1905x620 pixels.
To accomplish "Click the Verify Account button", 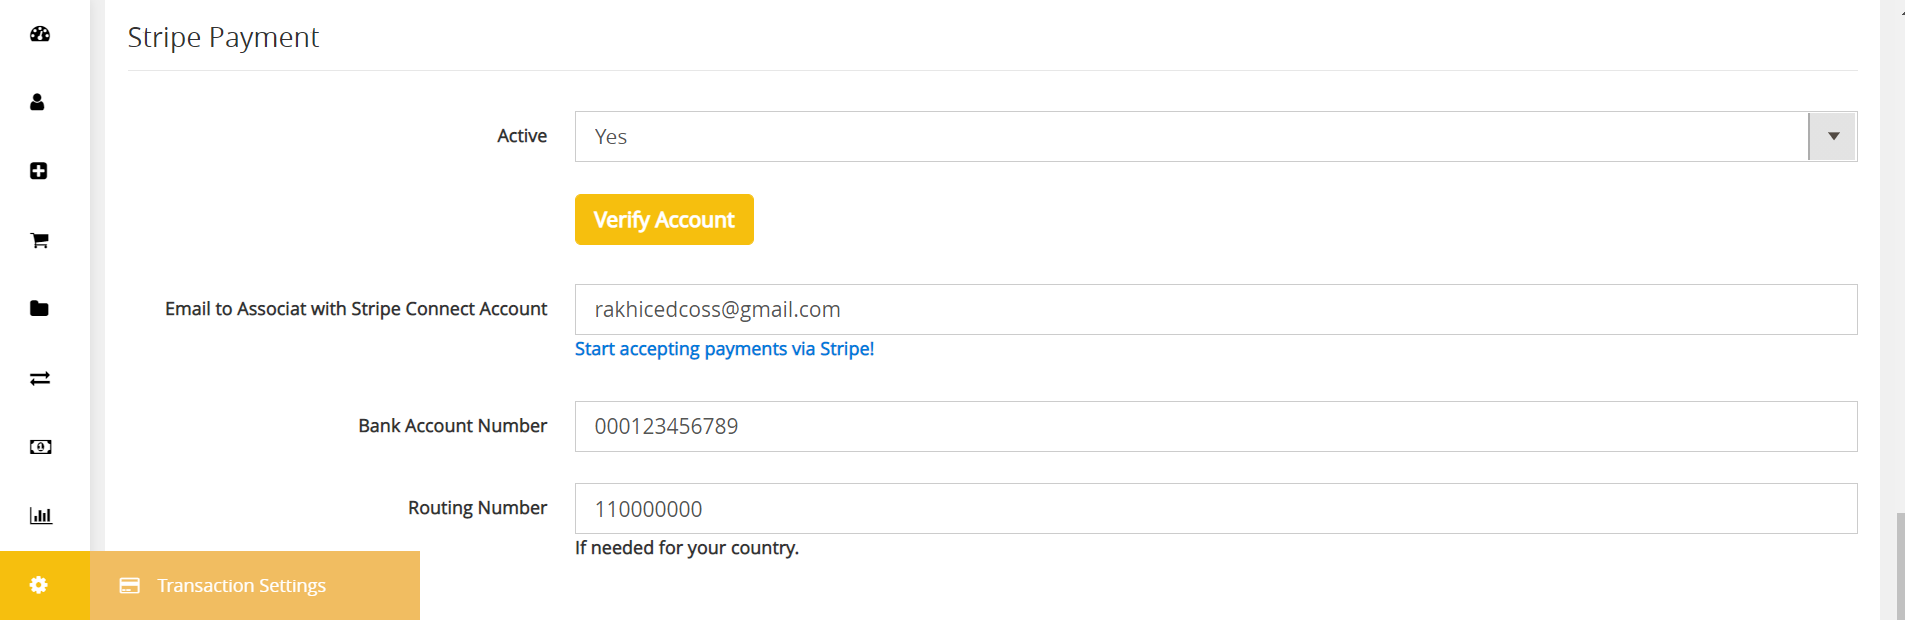I will [x=664, y=220].
